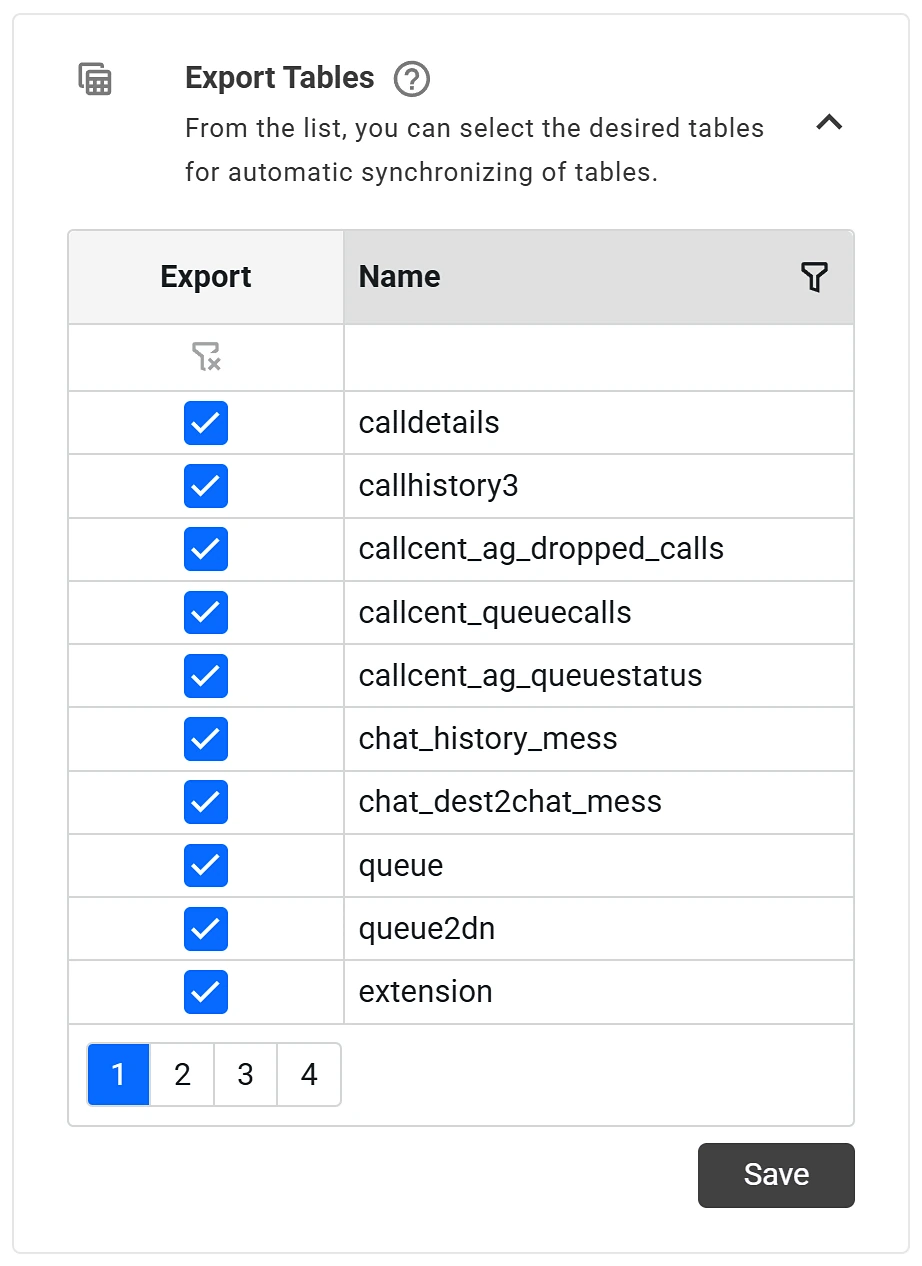922x1266 pixels.
Task: Toggle callcent_ag_queuestatus export checkbox
Action: 206,676
